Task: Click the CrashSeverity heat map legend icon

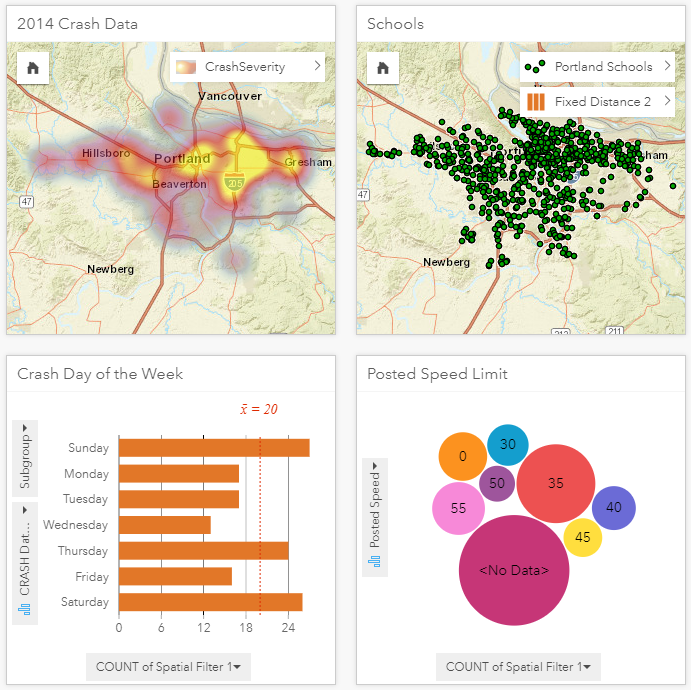Action: pyautogui.click(x=186, y=67)
